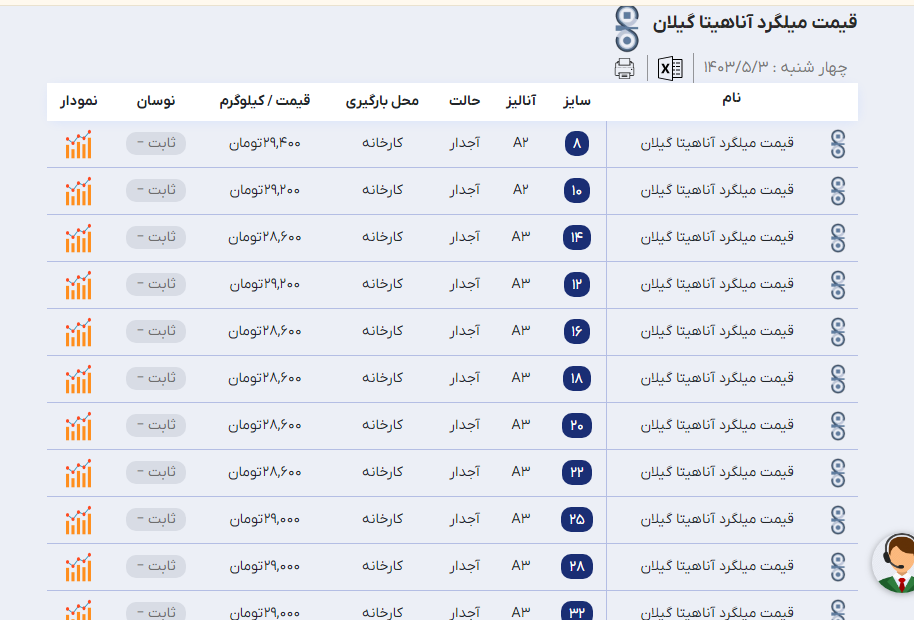Screen dimensions: 914x620
Task: Click the ثابت badge in size 12 row
Action: (x=156, y=284)
